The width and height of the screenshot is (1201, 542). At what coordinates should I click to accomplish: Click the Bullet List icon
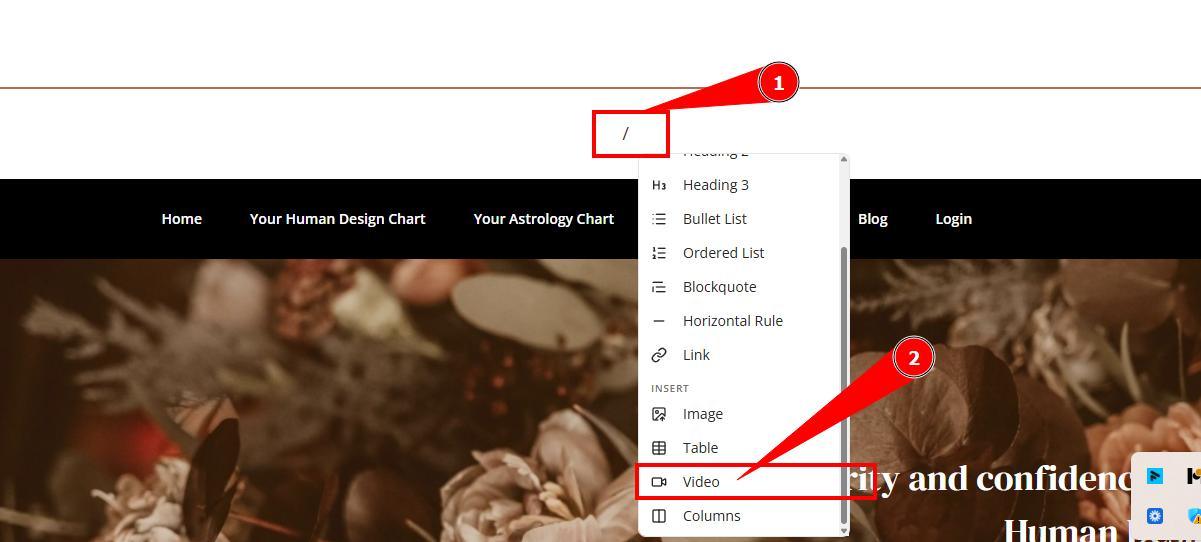659,219
